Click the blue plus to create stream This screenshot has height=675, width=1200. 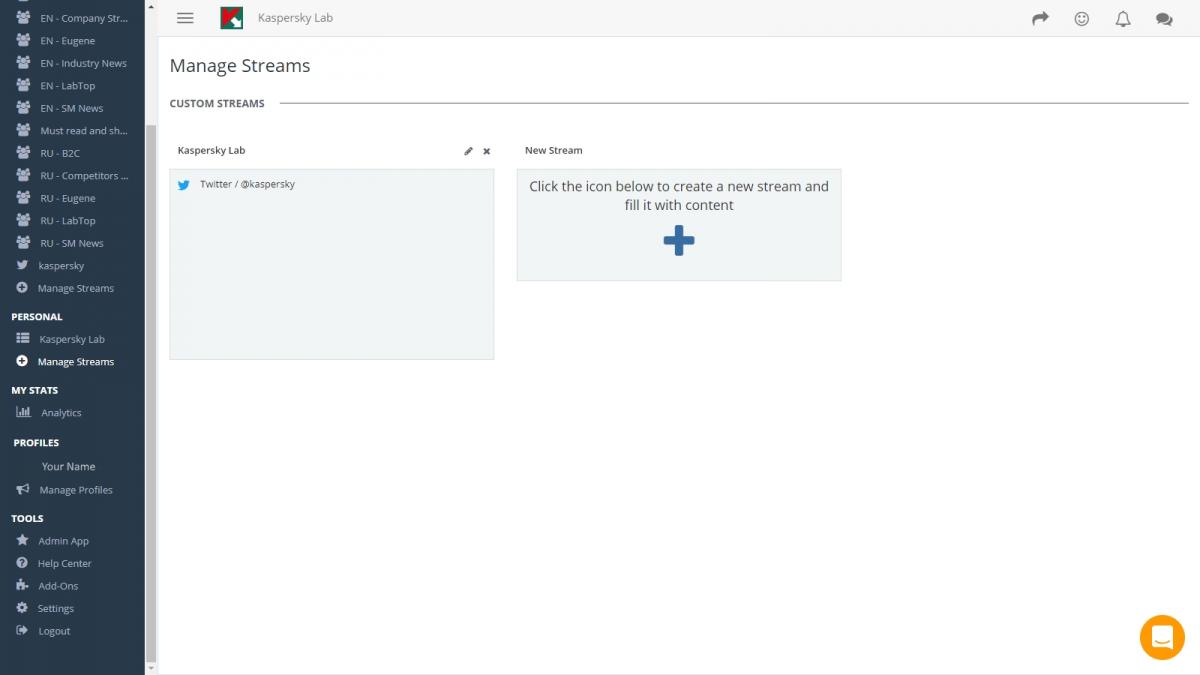pos(679,240)
